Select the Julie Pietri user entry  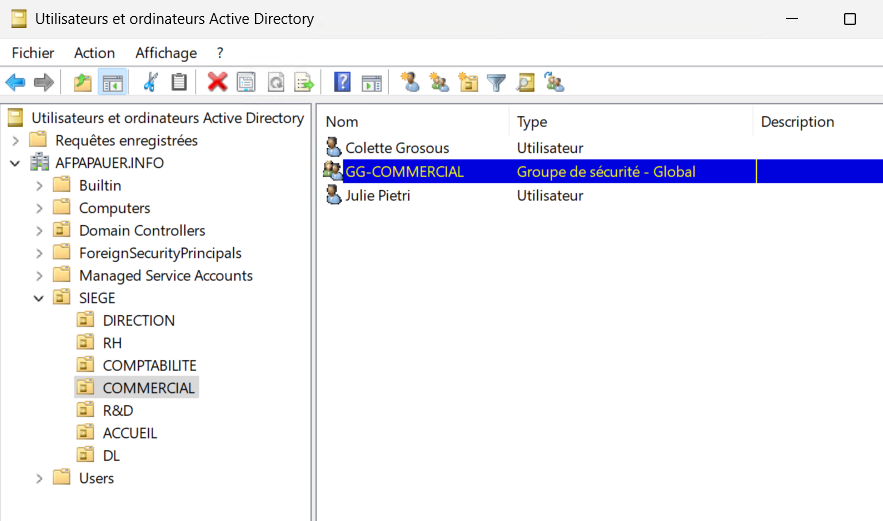tap(378, 196)
